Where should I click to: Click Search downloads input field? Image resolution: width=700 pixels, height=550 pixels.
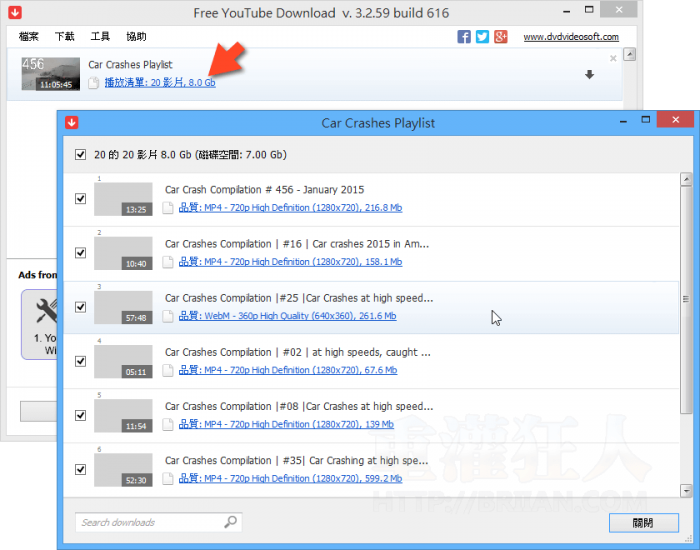coord(158,522)
